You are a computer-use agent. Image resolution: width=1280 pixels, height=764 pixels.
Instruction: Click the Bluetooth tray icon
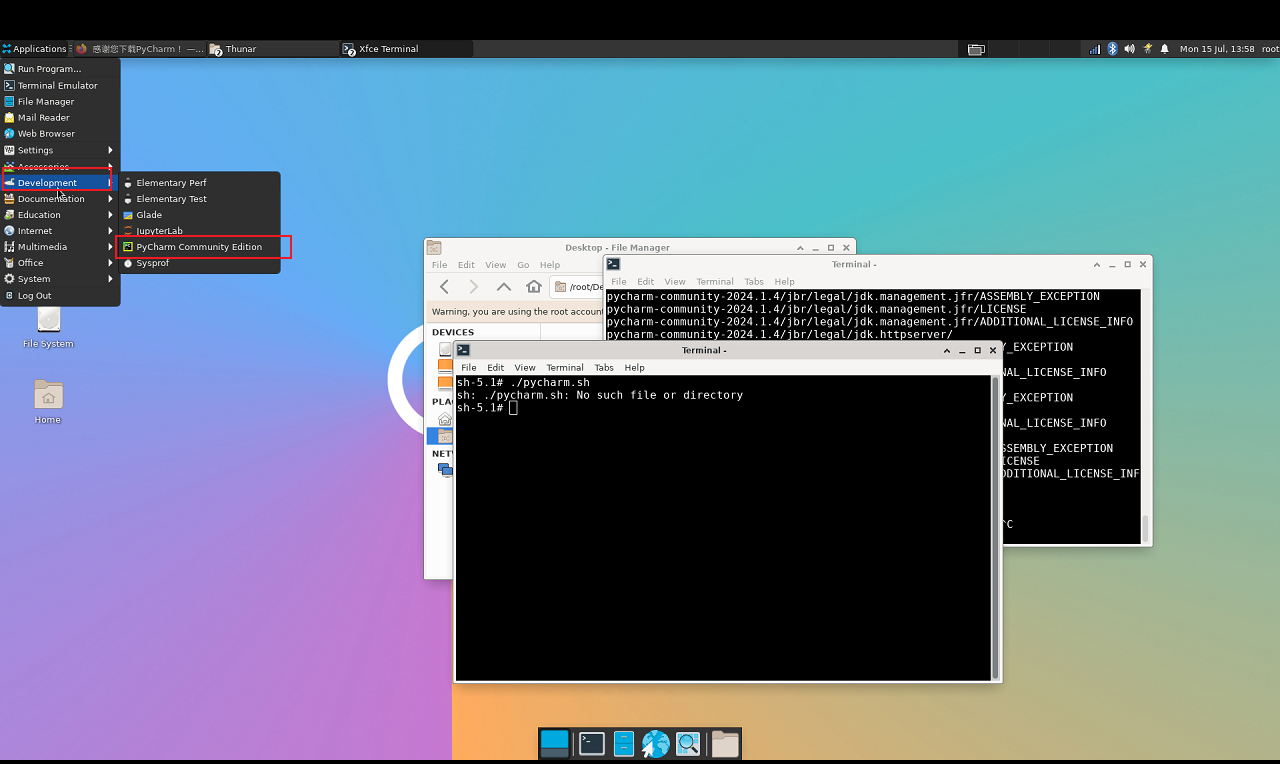tap(1112, 49)
